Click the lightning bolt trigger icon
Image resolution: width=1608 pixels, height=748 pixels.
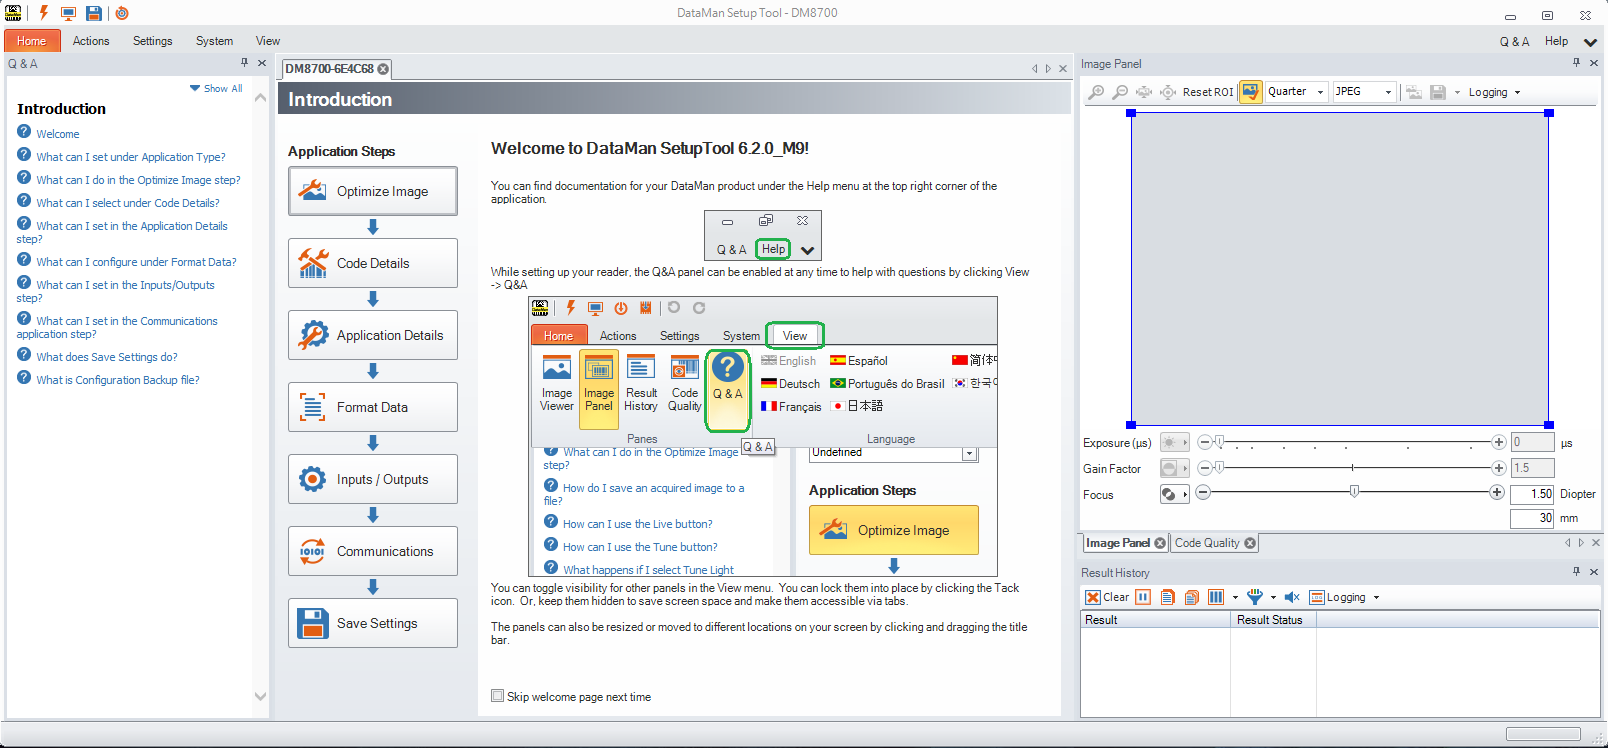tap(43, 13)
